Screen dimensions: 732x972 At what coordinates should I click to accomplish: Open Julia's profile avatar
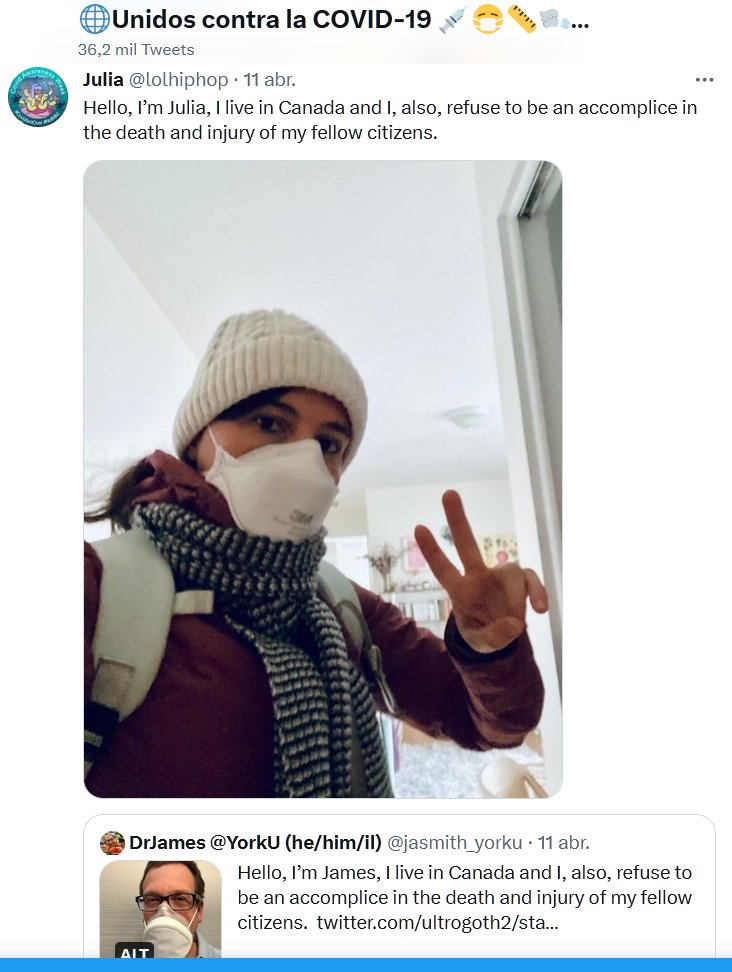tap(37, 98)
